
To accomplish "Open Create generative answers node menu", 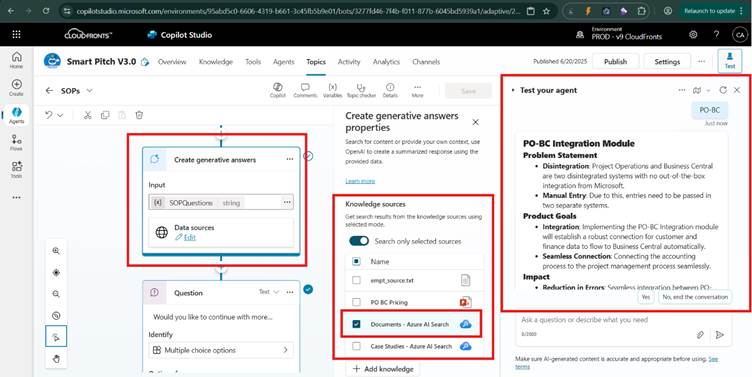I will point(290,159).
